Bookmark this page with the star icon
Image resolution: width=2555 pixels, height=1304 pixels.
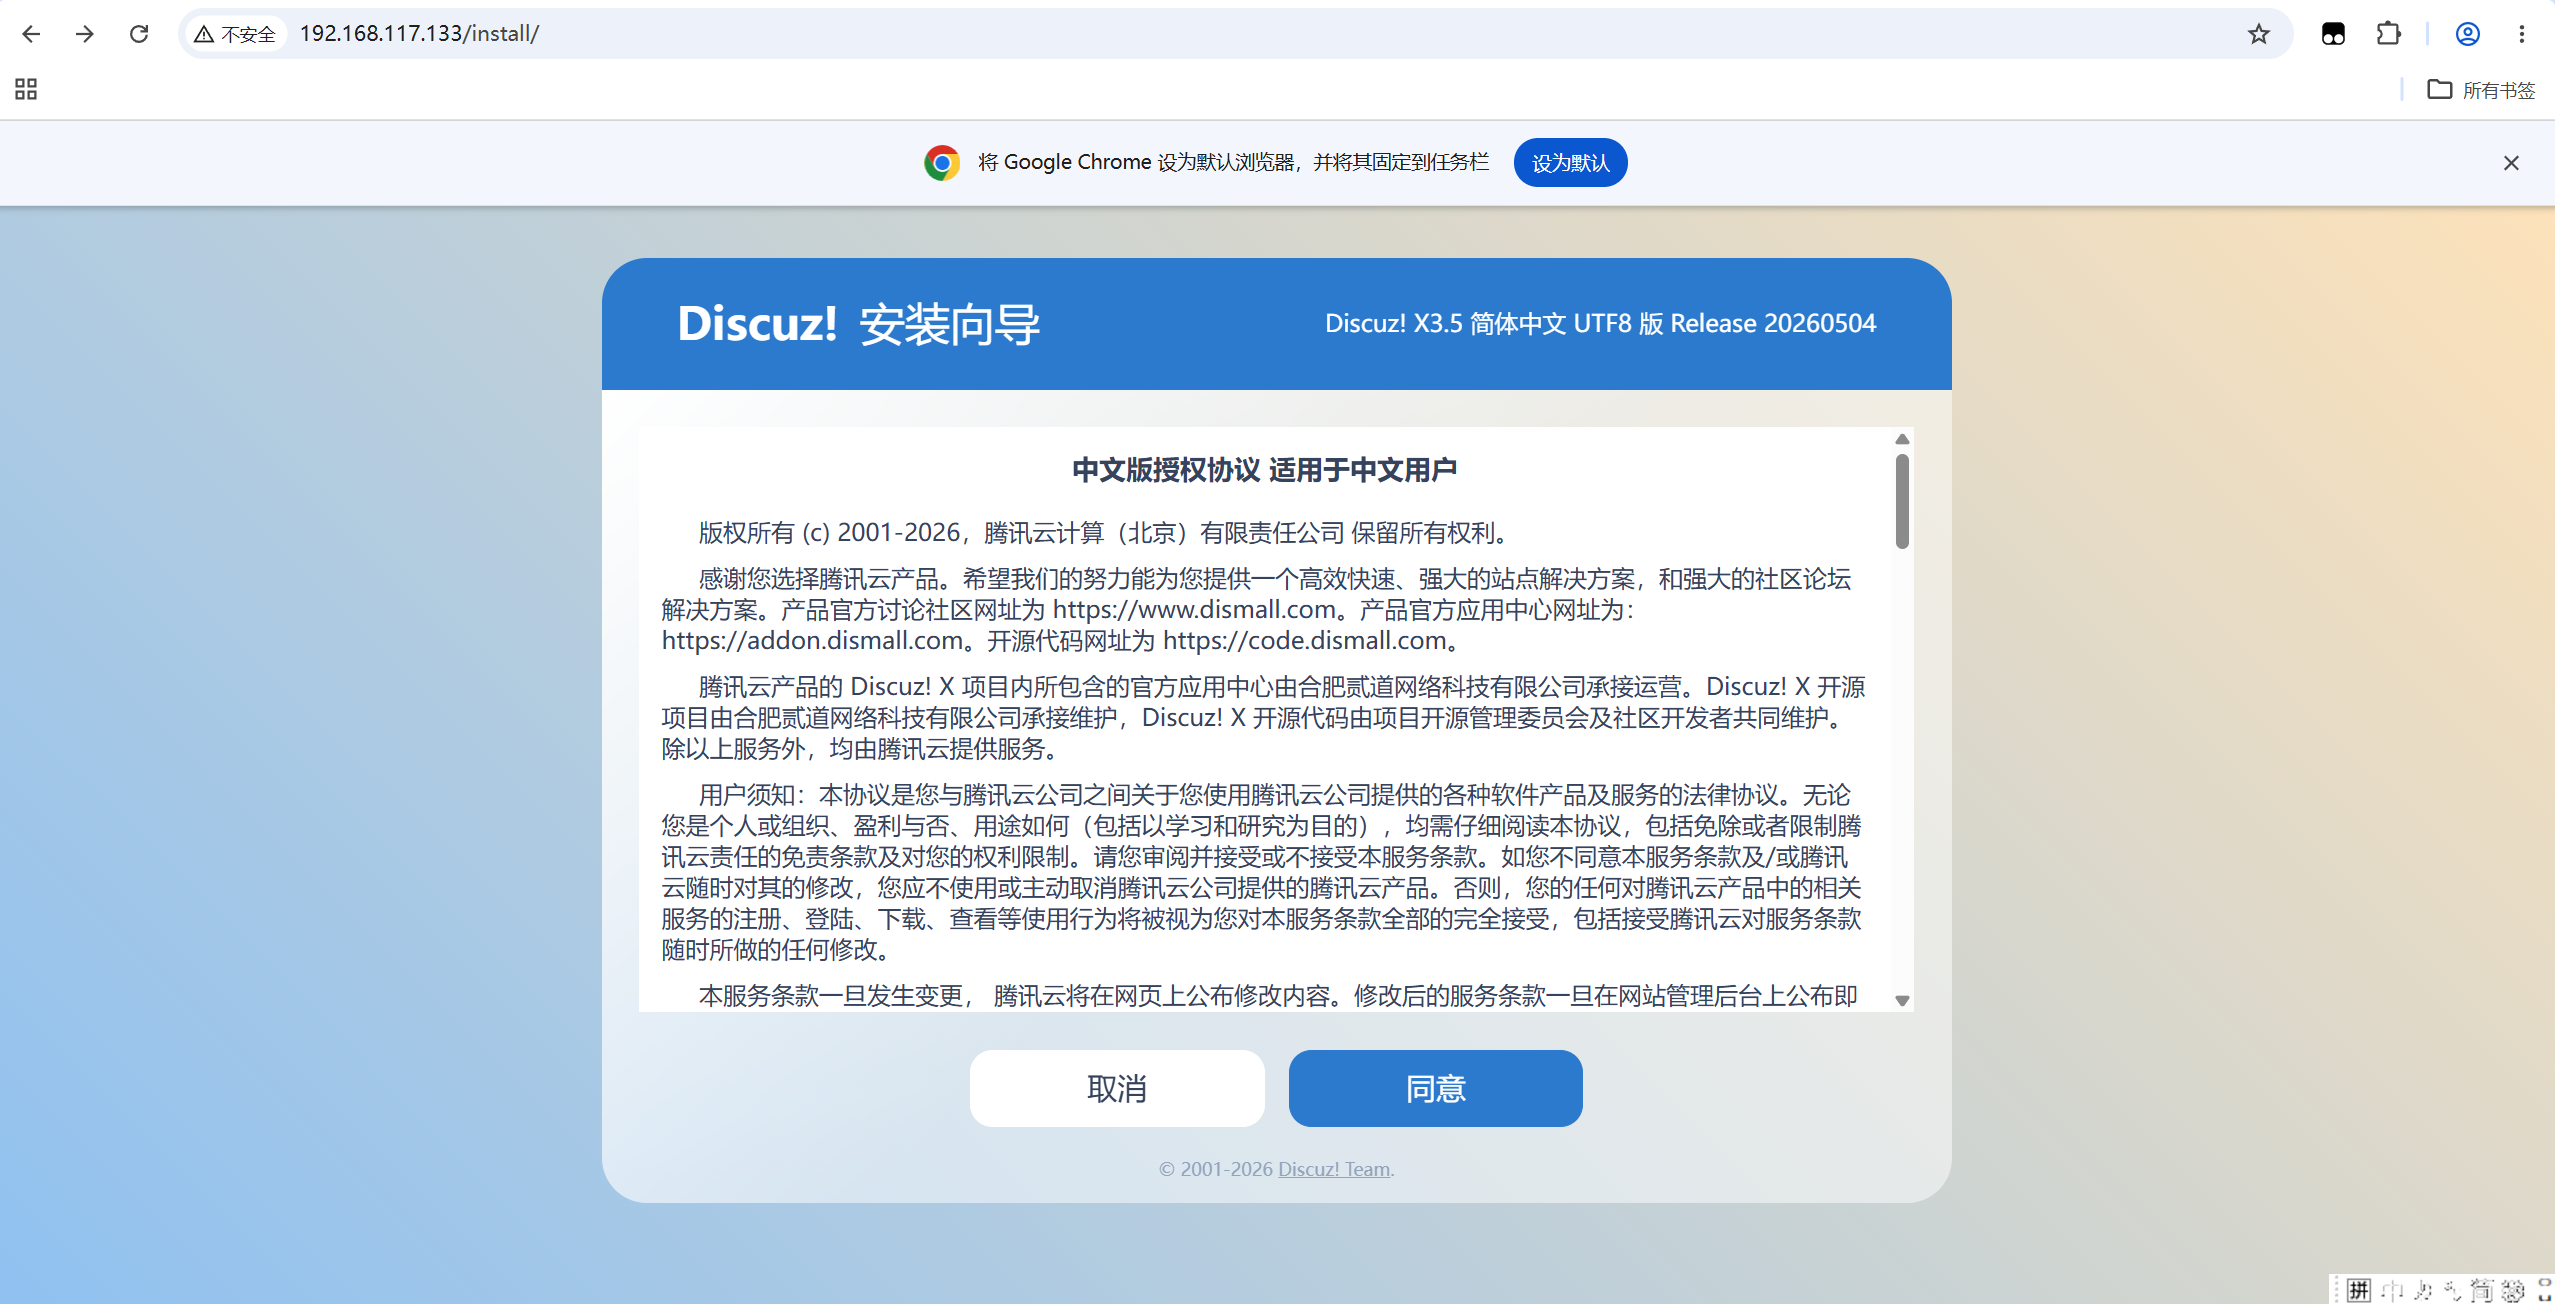[2258, 34]
